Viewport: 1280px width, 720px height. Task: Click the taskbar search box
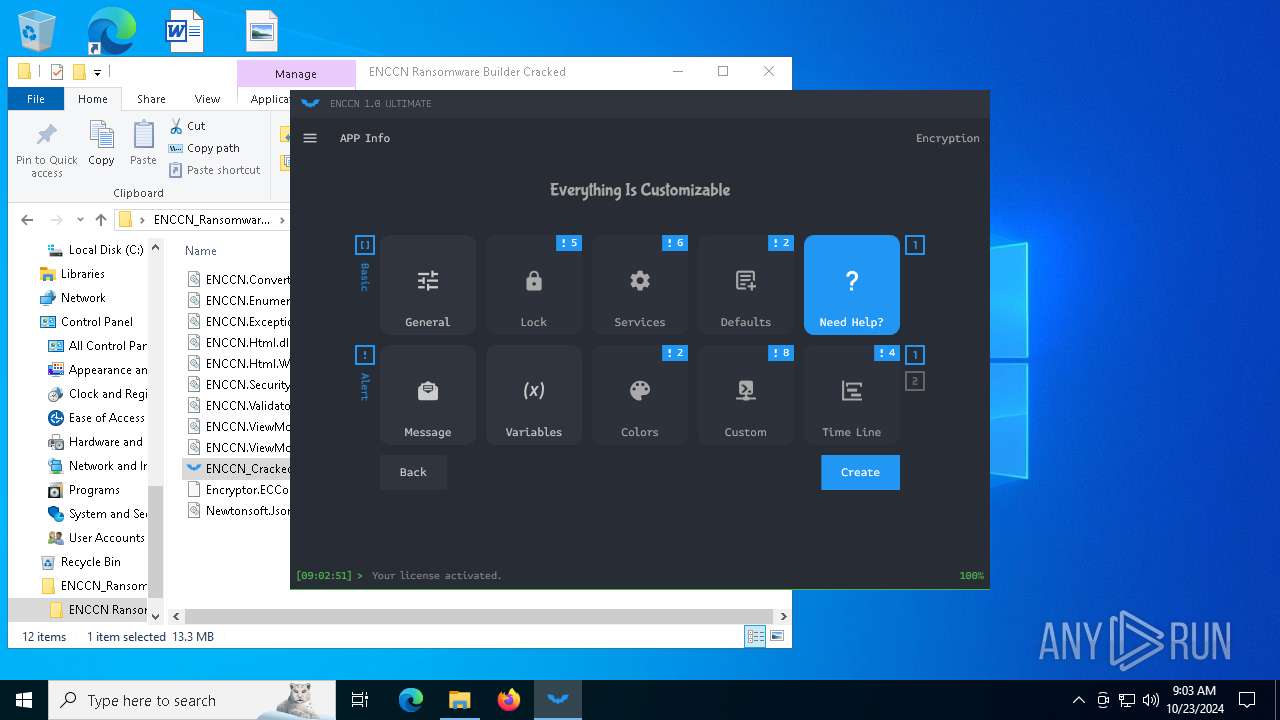tap(192, 700)
